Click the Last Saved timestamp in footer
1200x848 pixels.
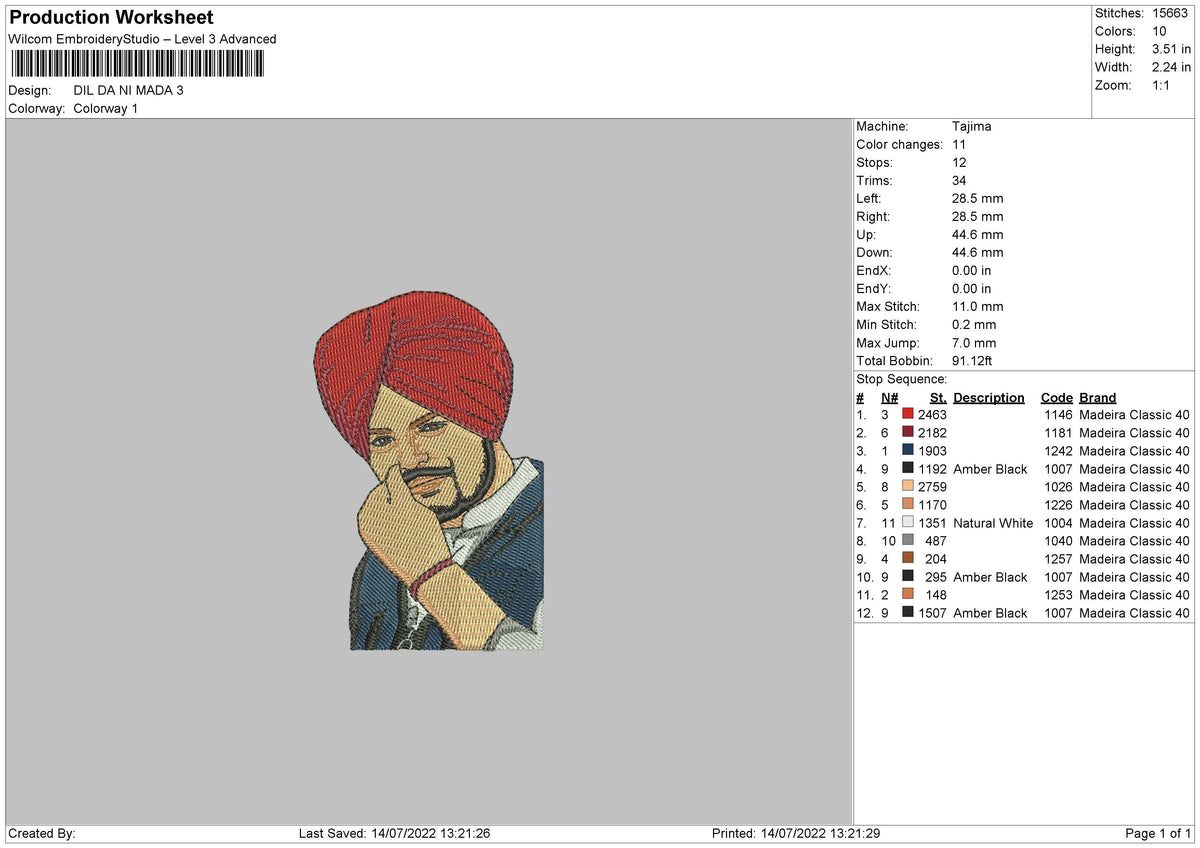pos(394,834)
